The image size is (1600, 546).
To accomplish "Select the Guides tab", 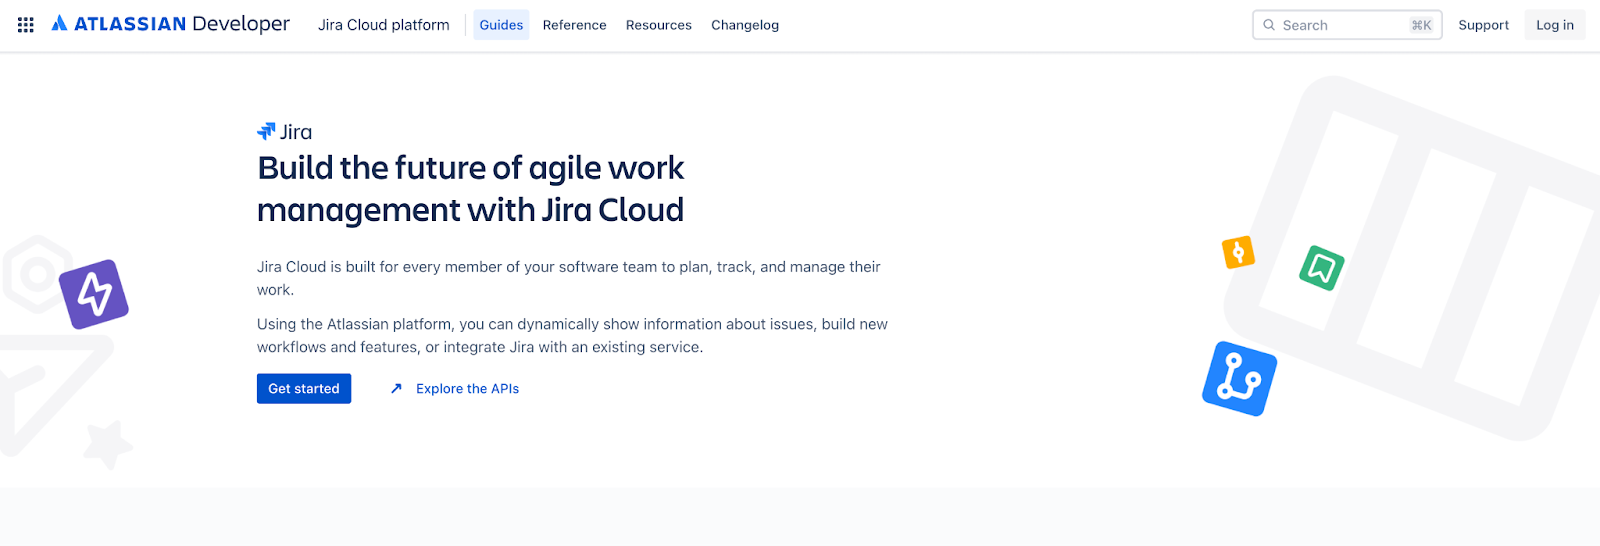I will (501, 25).
